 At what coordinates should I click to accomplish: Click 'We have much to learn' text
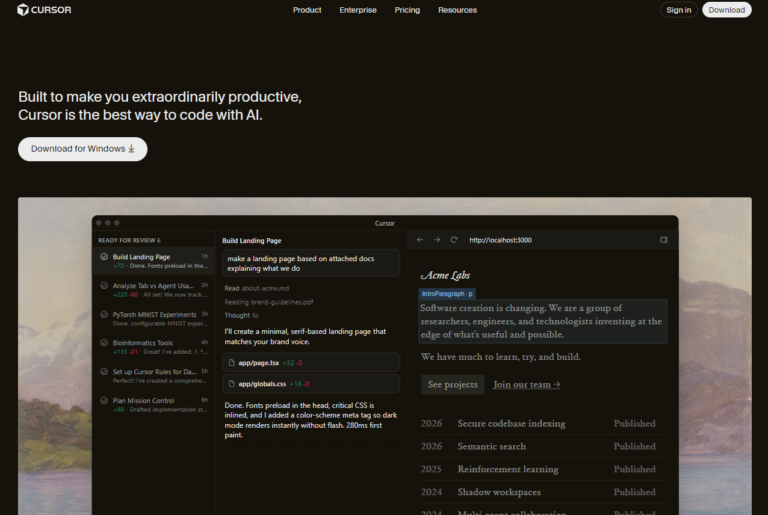pyautogui.click(x=501, y=357)
